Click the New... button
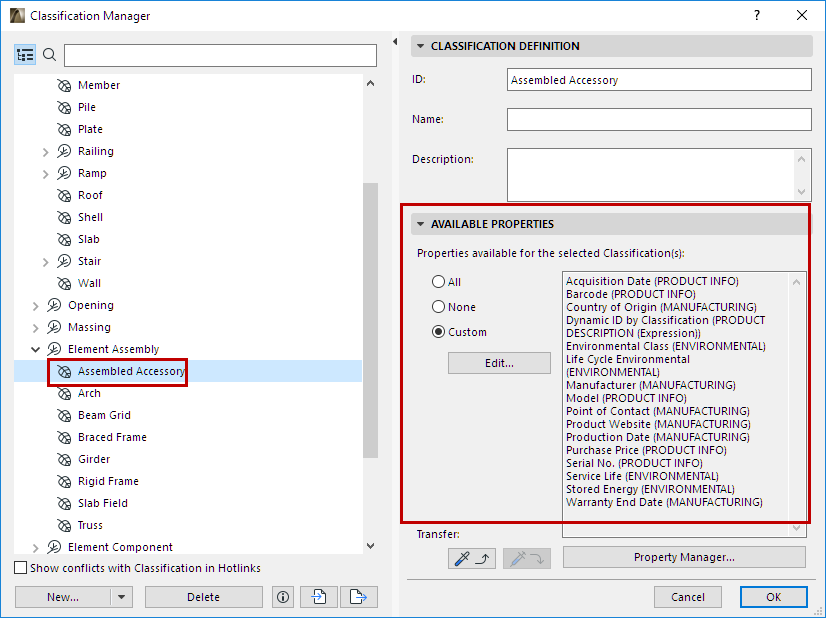 click(63, 597)
